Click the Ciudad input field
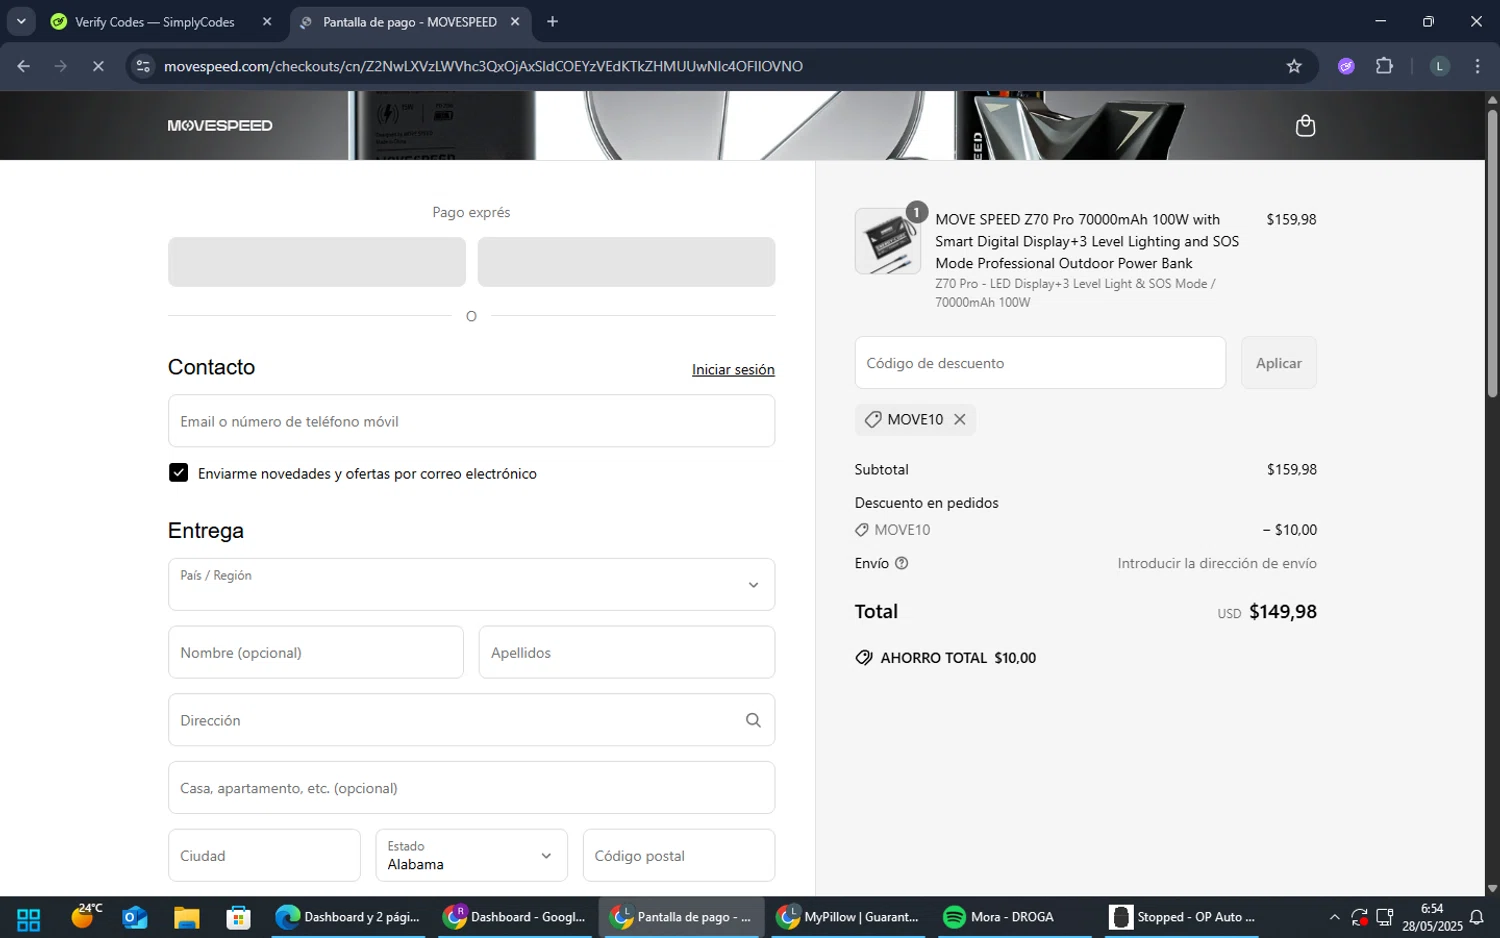The width and height of the screenshot is (1500, 938). tap(264, 856)
